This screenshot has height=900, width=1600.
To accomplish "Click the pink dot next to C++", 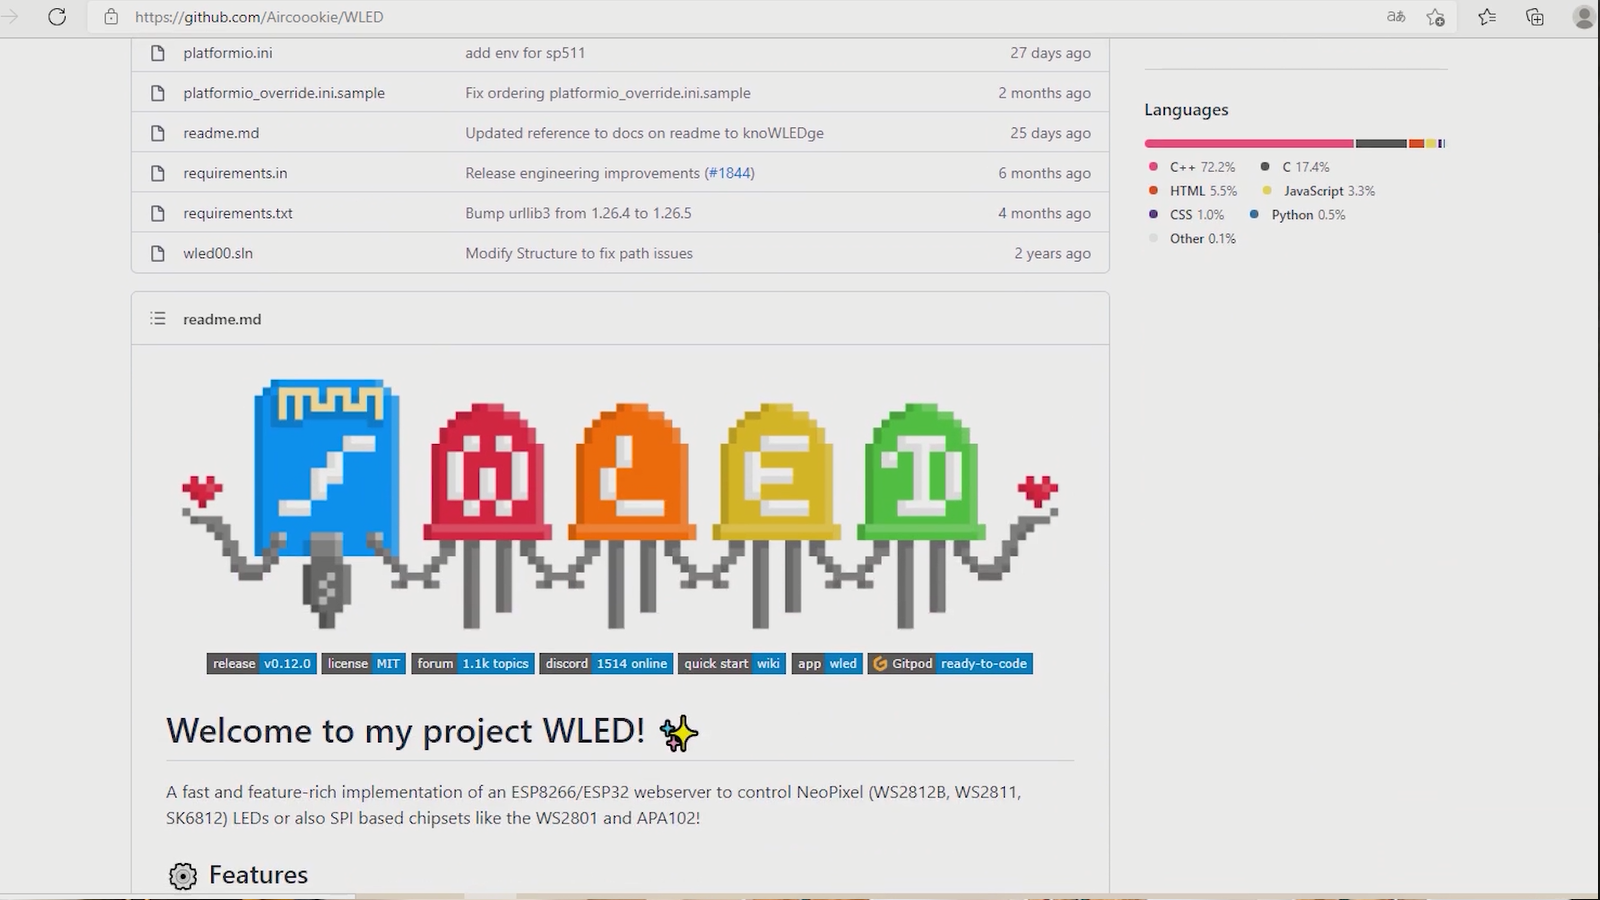I will tap(1155, 167).
